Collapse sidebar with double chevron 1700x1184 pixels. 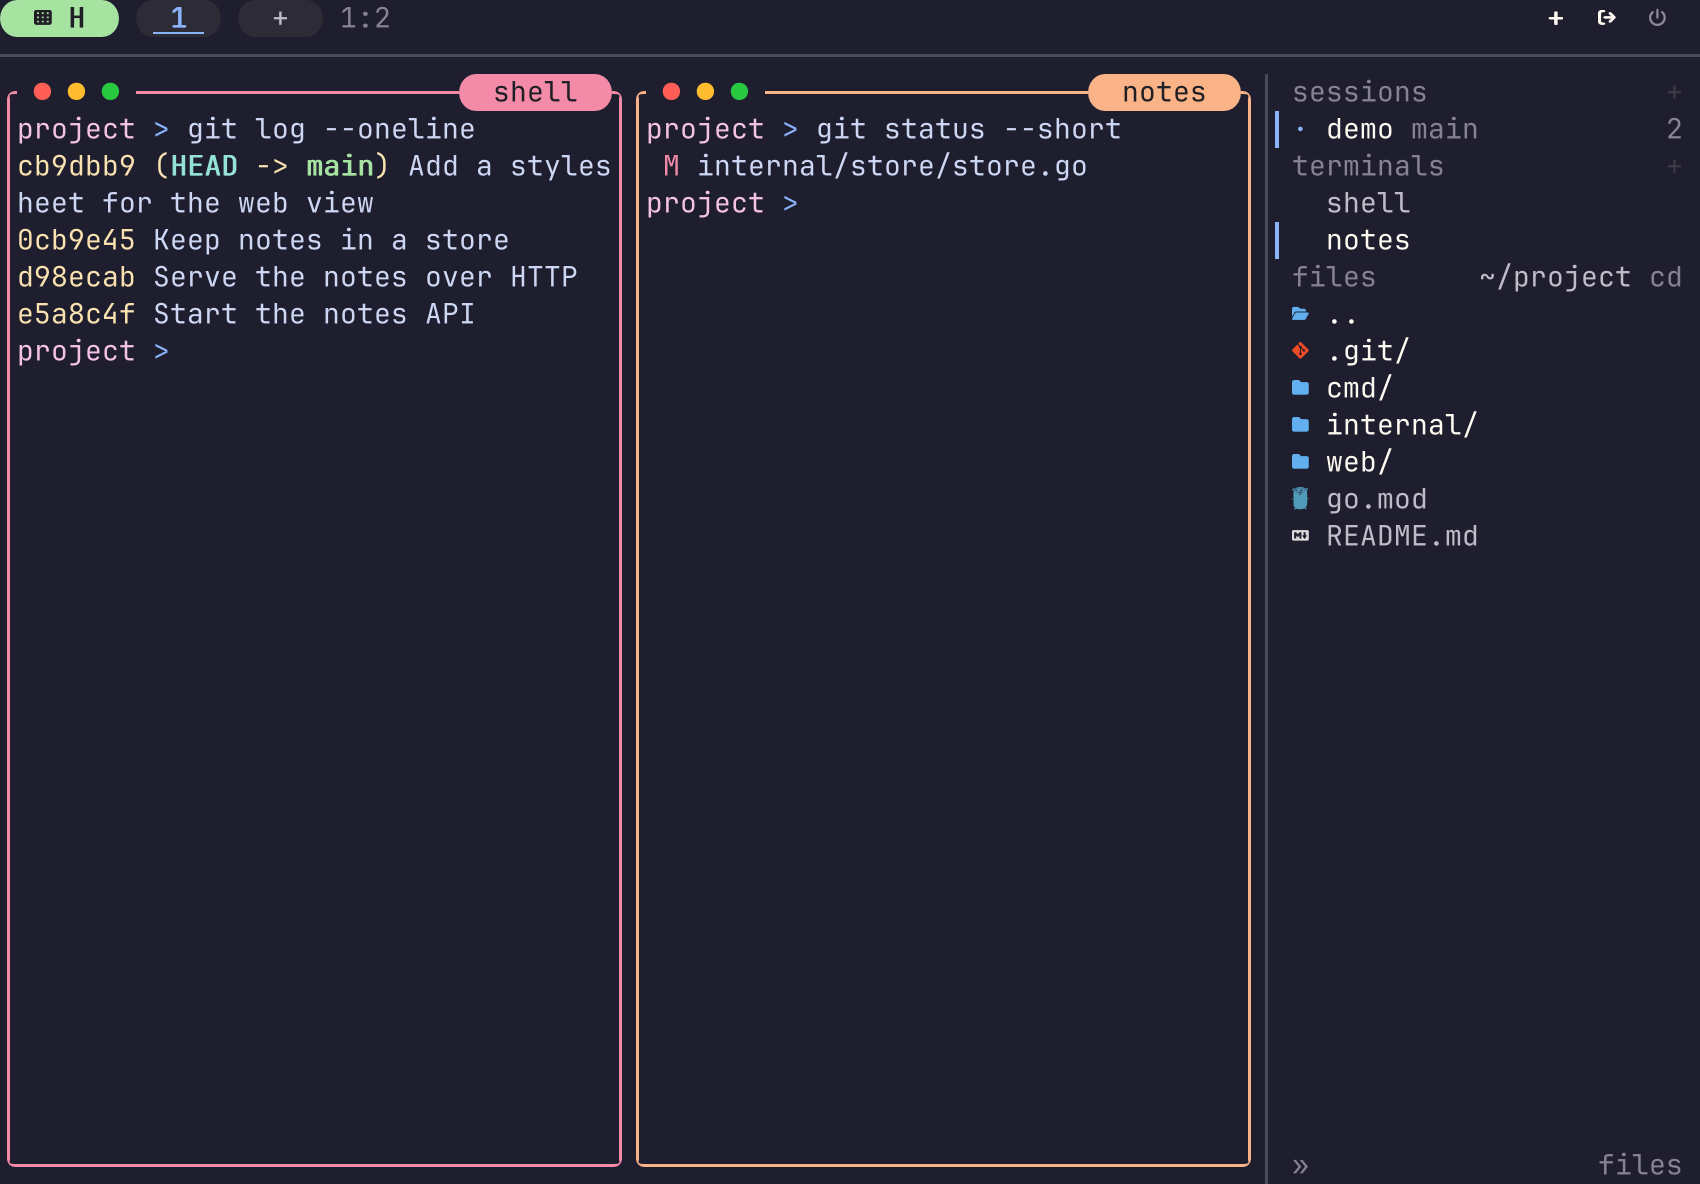[x=1300, y=1166]
